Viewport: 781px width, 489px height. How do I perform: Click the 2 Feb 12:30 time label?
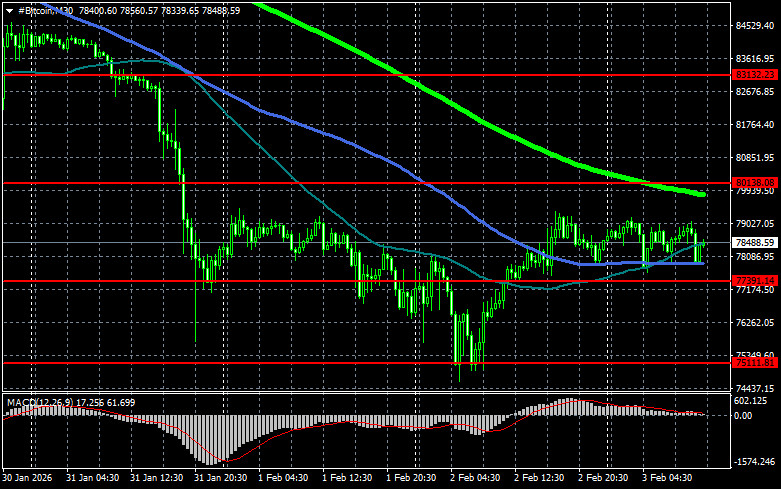pyautogui.click(x=539, y=478)
